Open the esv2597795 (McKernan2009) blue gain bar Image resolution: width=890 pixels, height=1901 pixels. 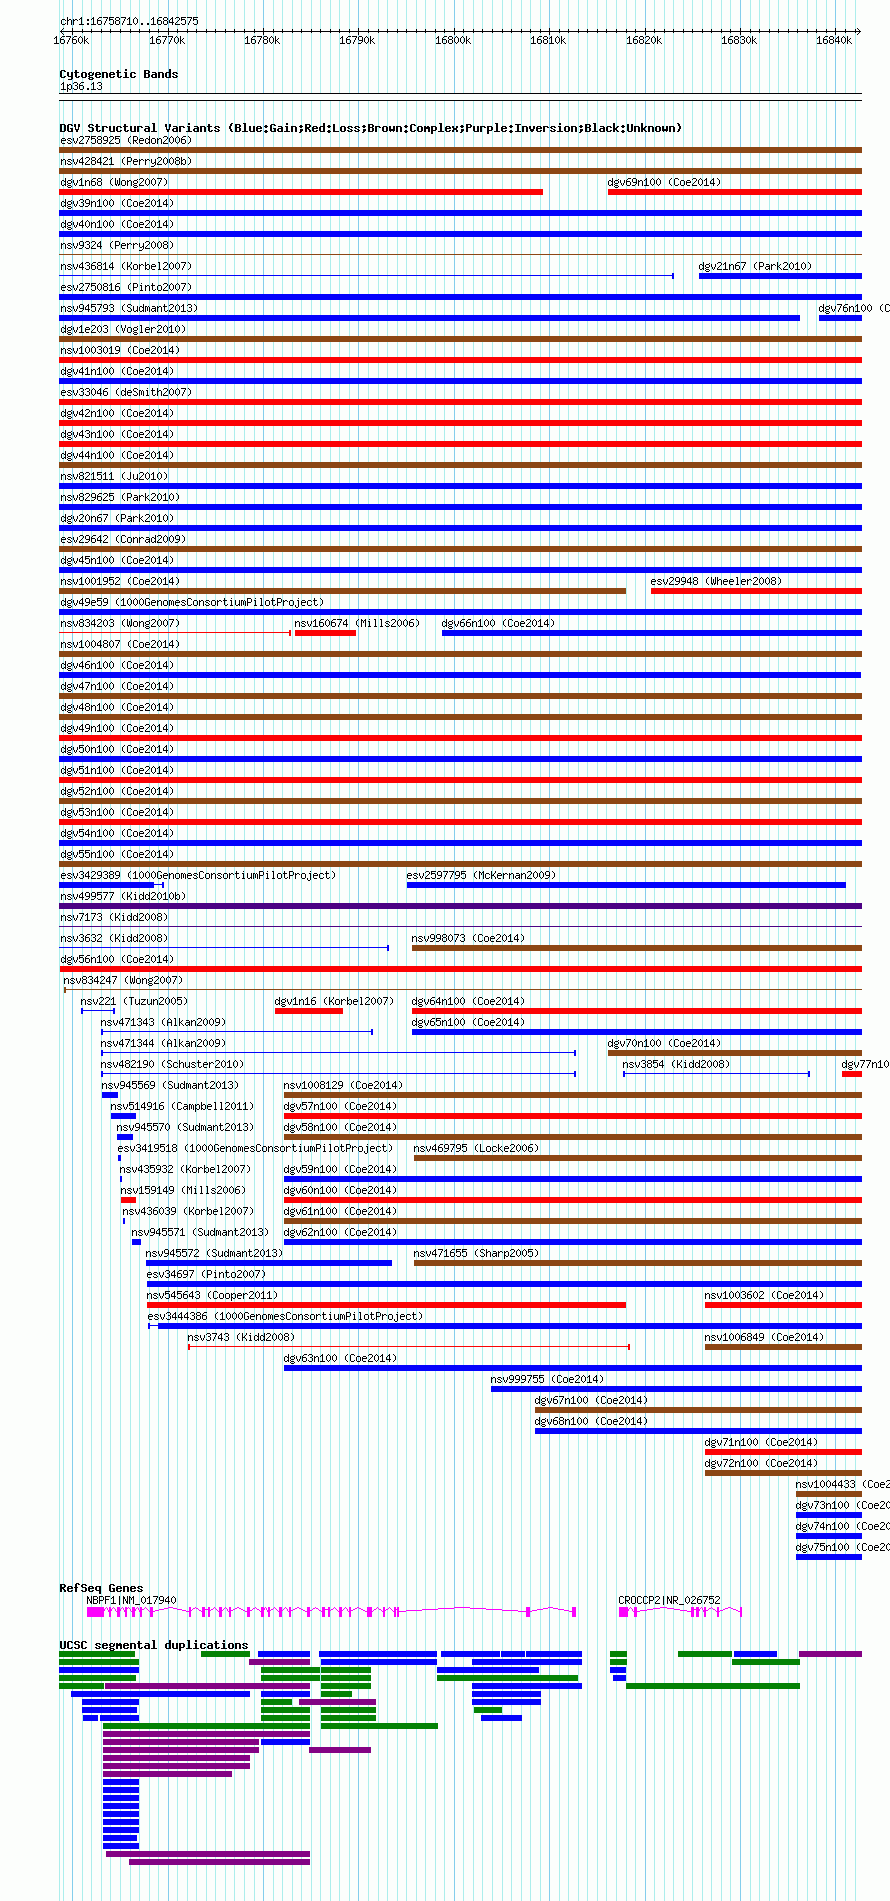tap(626, 885)
